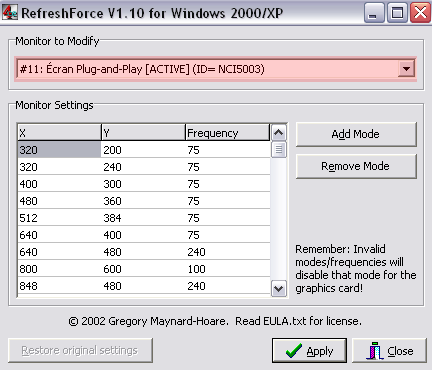The width and height of the screenshot is (432, 370).
Task: Select the 480 Y cell in the 848 row
Action: point(143,286)
